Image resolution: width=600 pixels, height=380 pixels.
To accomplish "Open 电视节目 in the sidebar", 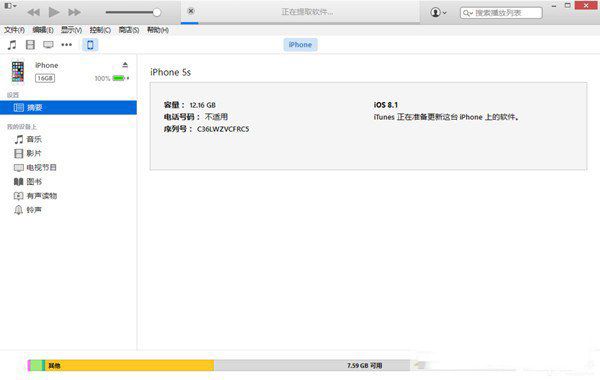I will [35, 168].
